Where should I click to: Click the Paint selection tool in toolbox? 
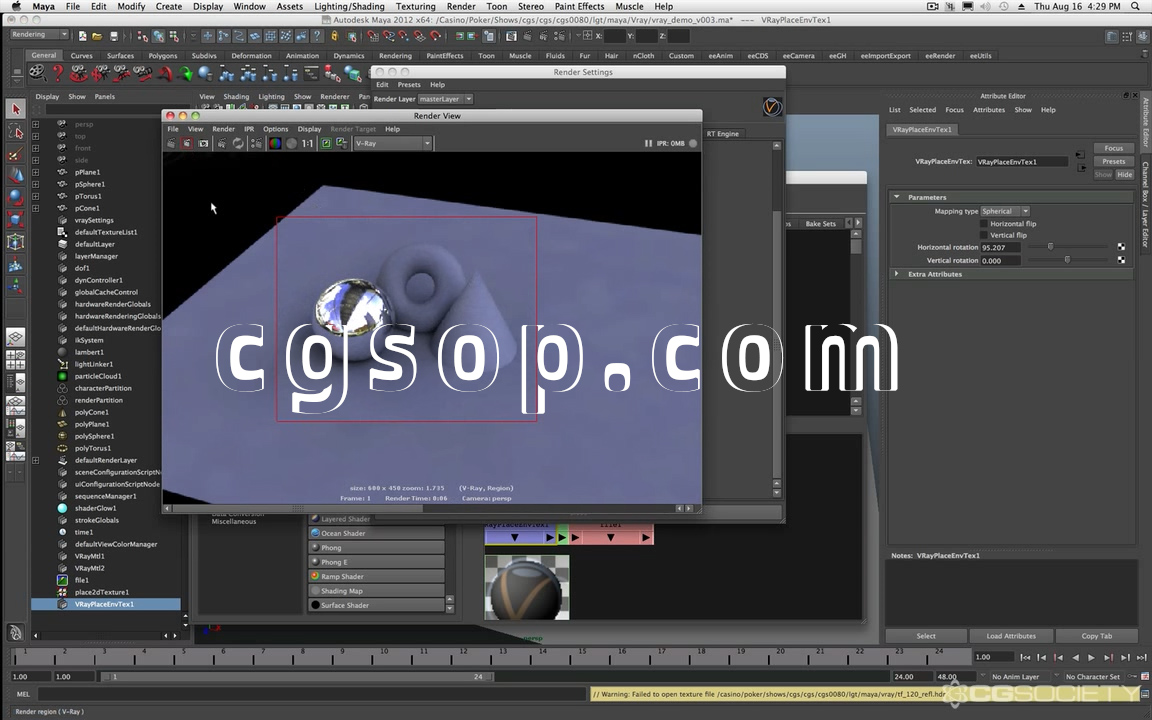[15, 154]
